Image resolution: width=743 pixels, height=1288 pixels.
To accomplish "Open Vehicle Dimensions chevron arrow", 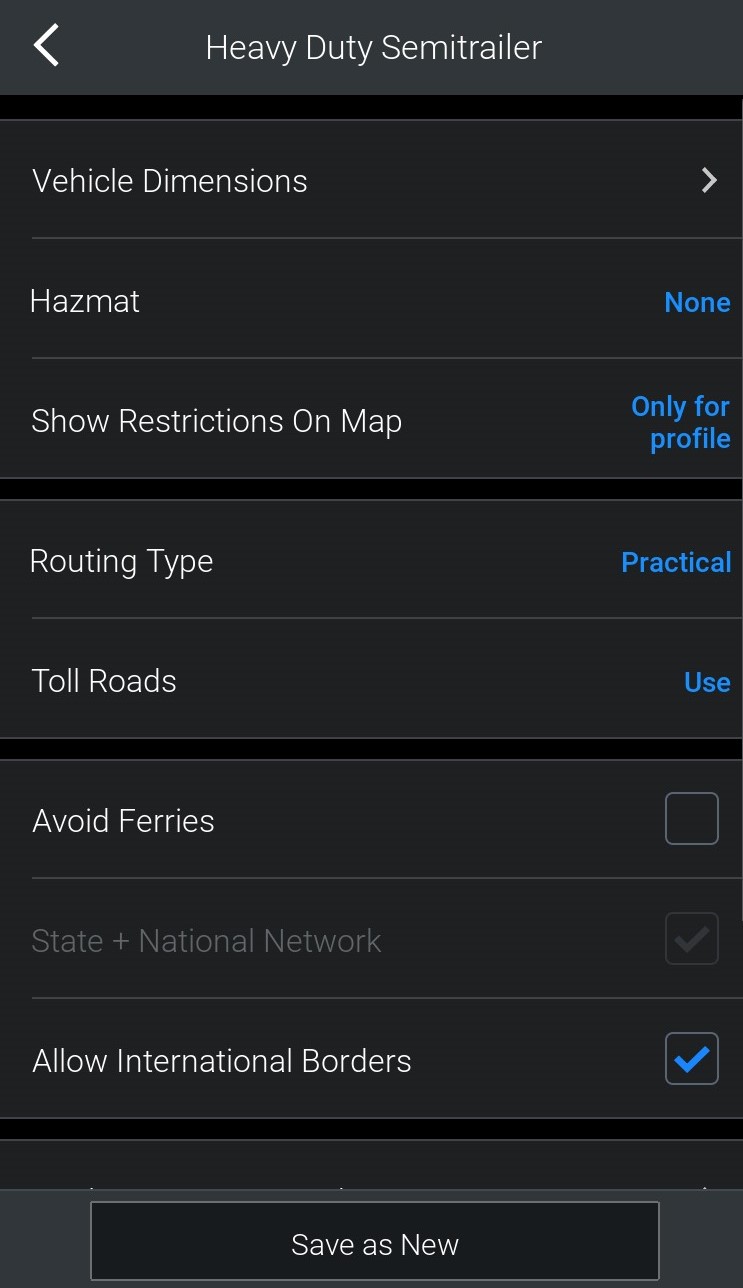I will (x=709, y=181).
